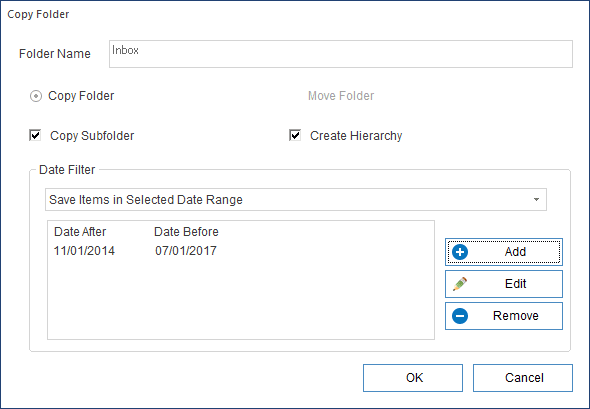Click the Copy Folder window title

(38, 14)
